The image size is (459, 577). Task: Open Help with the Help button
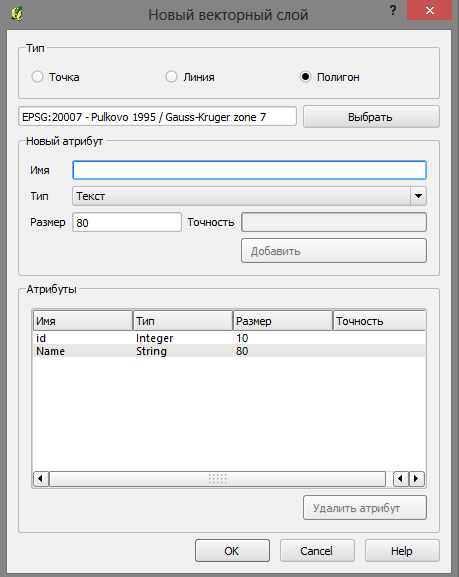[402, 551]
